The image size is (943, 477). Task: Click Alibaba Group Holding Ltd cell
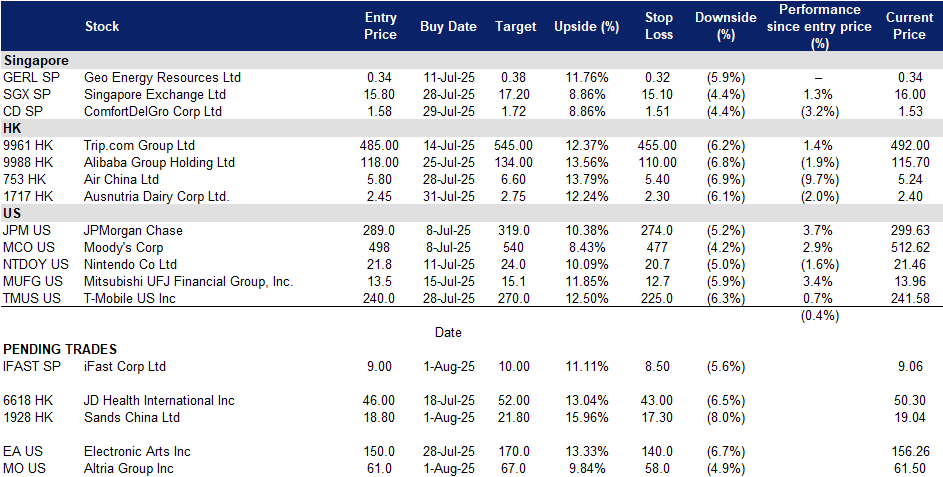159,162
